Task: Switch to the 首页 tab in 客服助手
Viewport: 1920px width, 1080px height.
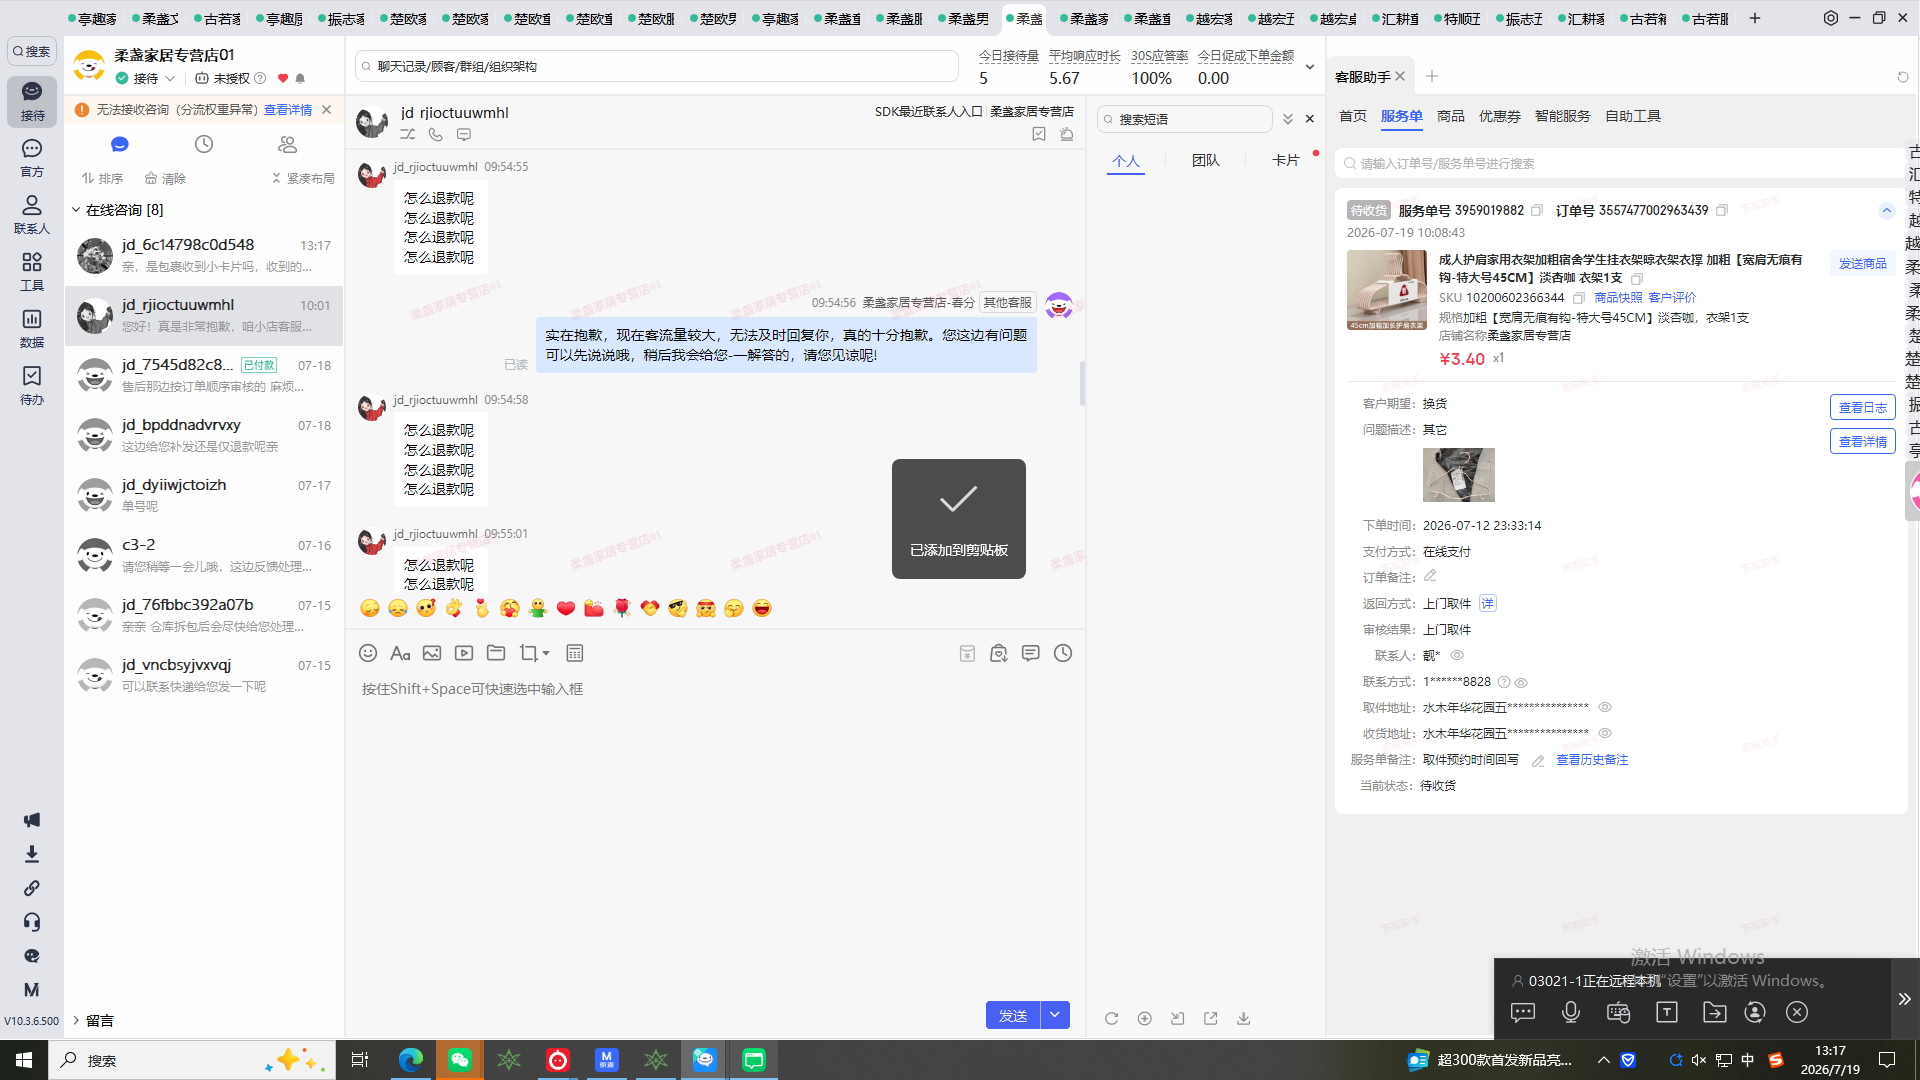Action: click(1353, 116)
